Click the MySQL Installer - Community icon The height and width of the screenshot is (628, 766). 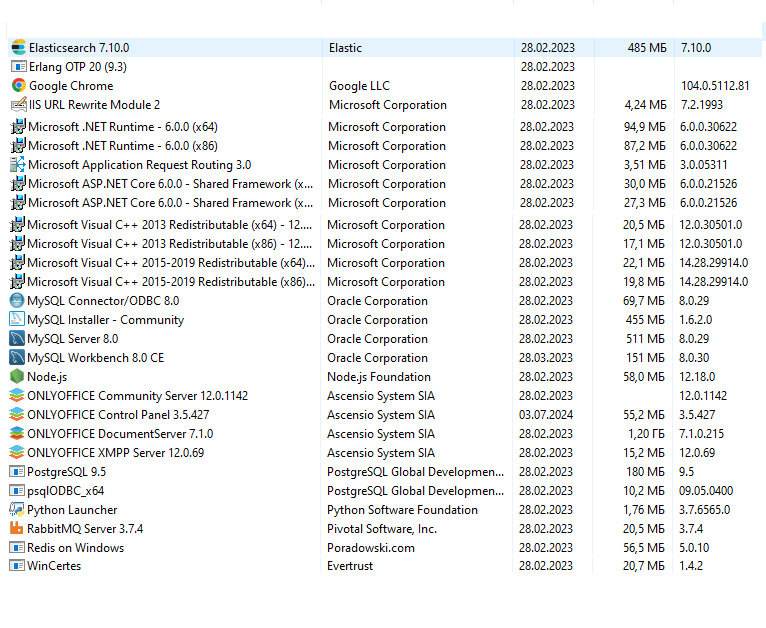point(17,319)
